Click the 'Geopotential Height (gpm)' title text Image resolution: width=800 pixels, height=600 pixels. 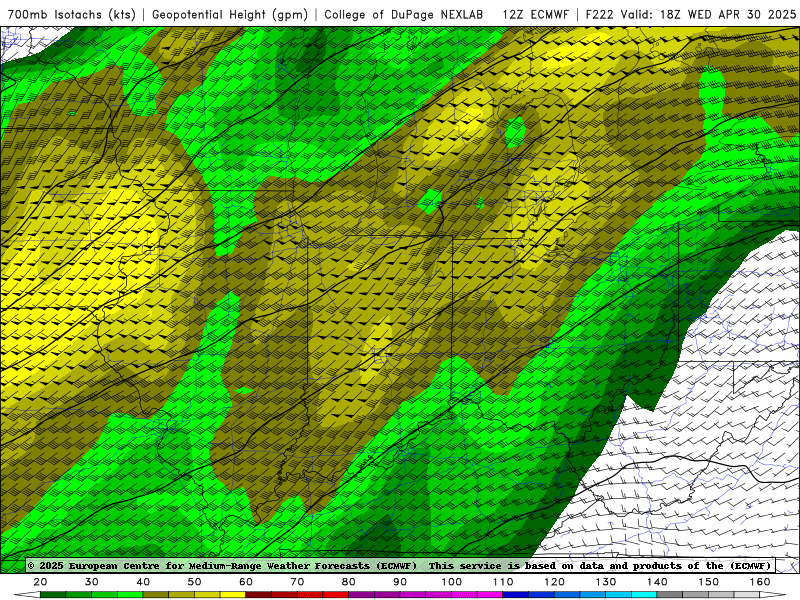(230, 14)
